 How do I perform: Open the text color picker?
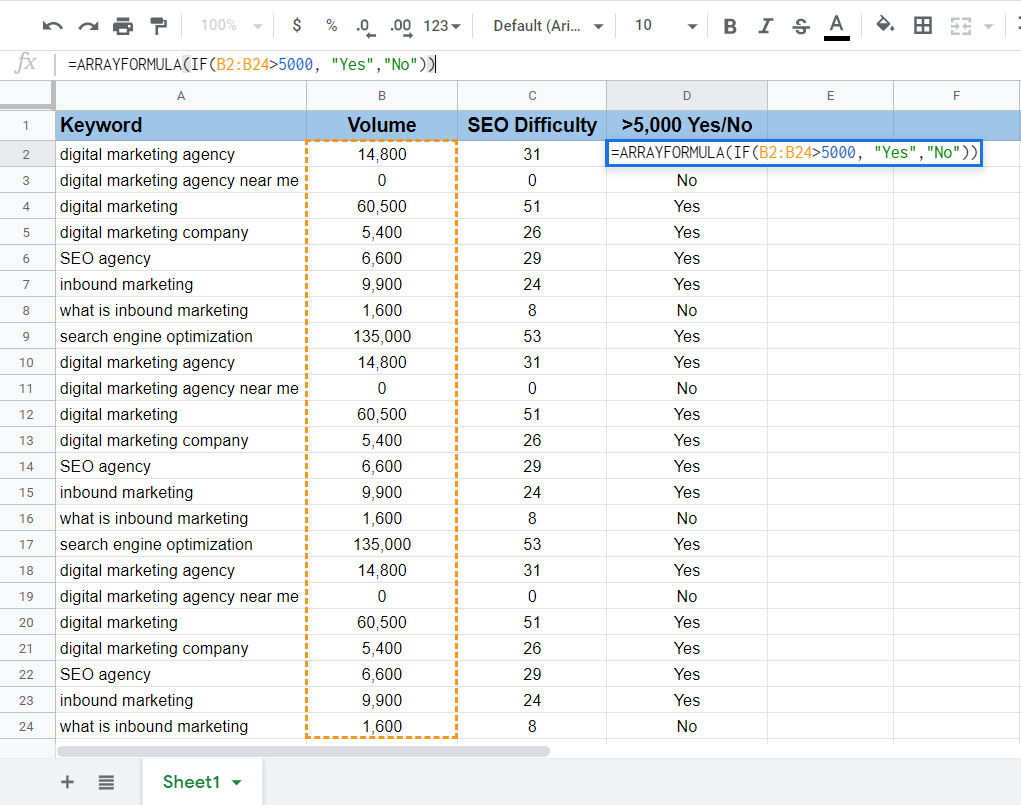(x=837, y=26)
